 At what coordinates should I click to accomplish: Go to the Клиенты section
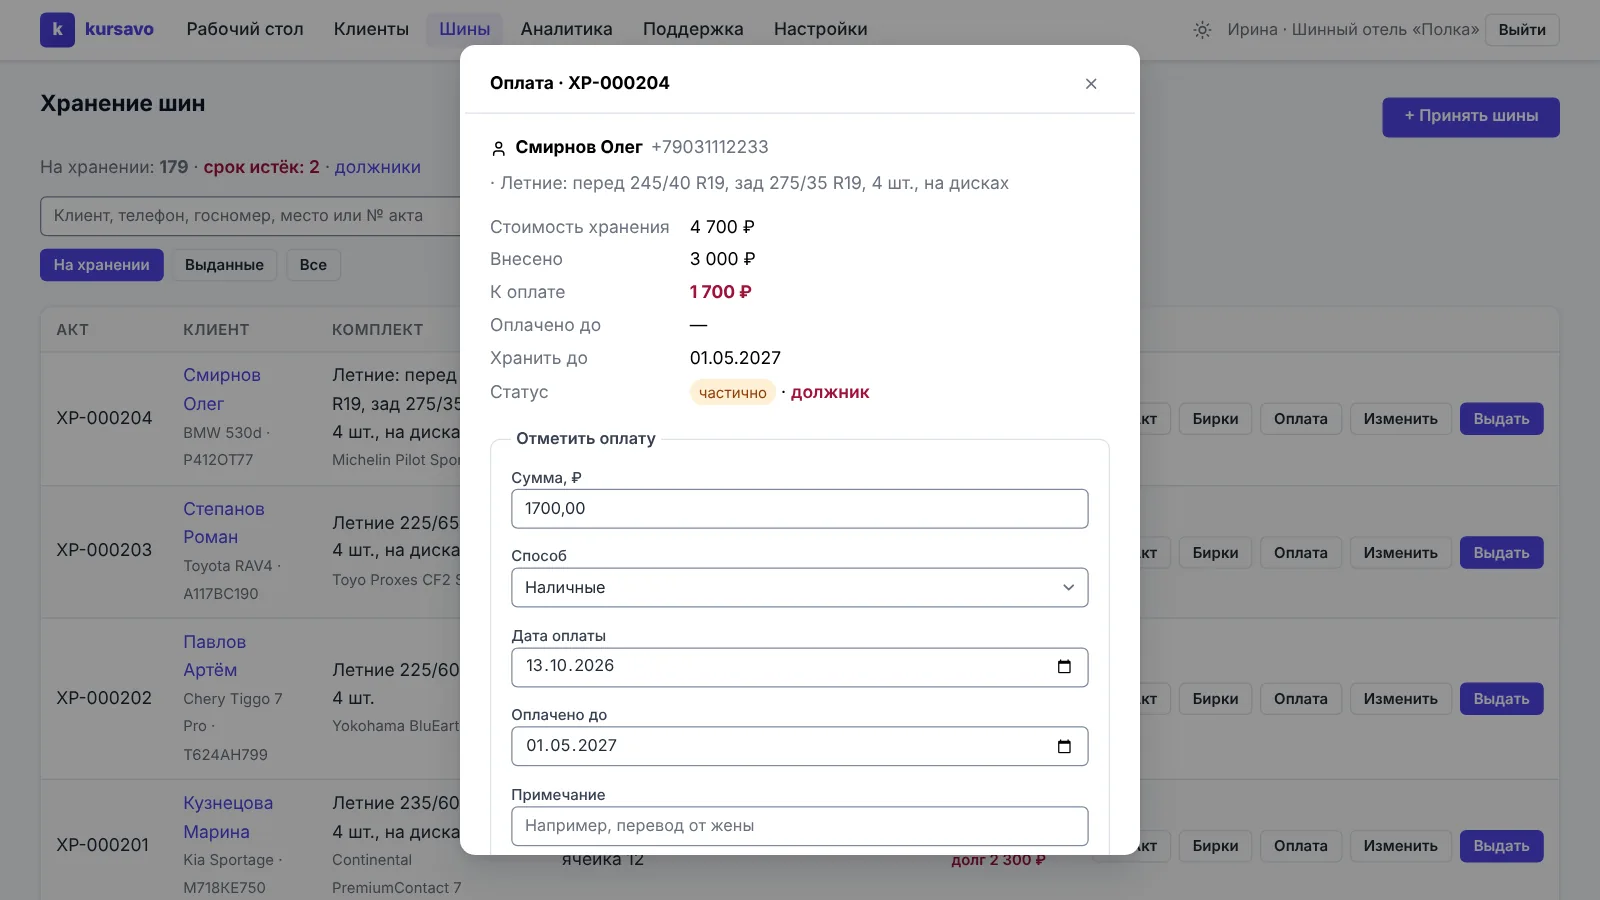point(371,29)
